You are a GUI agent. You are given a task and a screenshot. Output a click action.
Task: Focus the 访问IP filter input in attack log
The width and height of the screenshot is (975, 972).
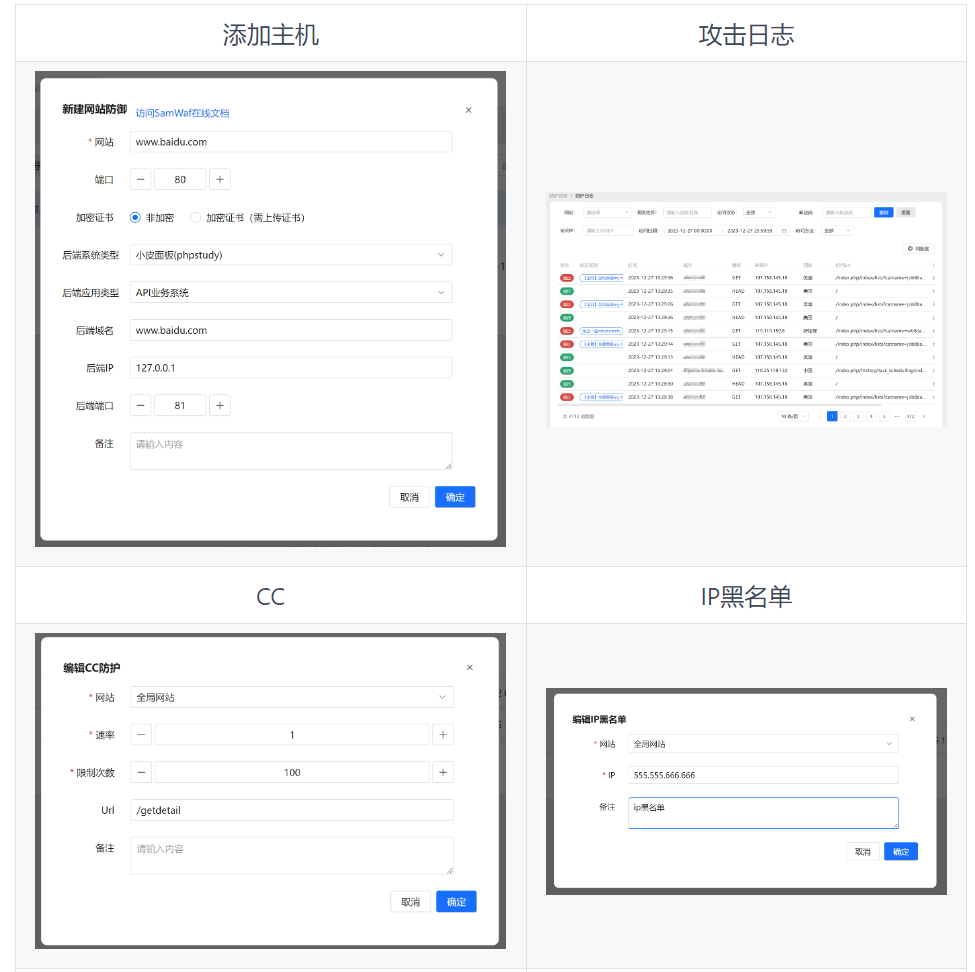pyautogui.click(x=608, y=231)
